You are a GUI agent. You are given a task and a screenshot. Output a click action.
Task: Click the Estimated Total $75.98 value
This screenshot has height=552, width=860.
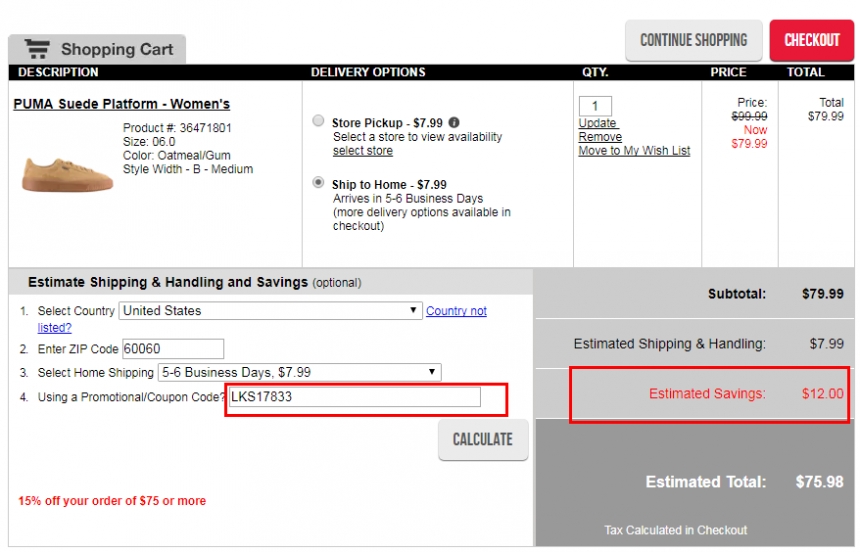[x=819, y=482]
